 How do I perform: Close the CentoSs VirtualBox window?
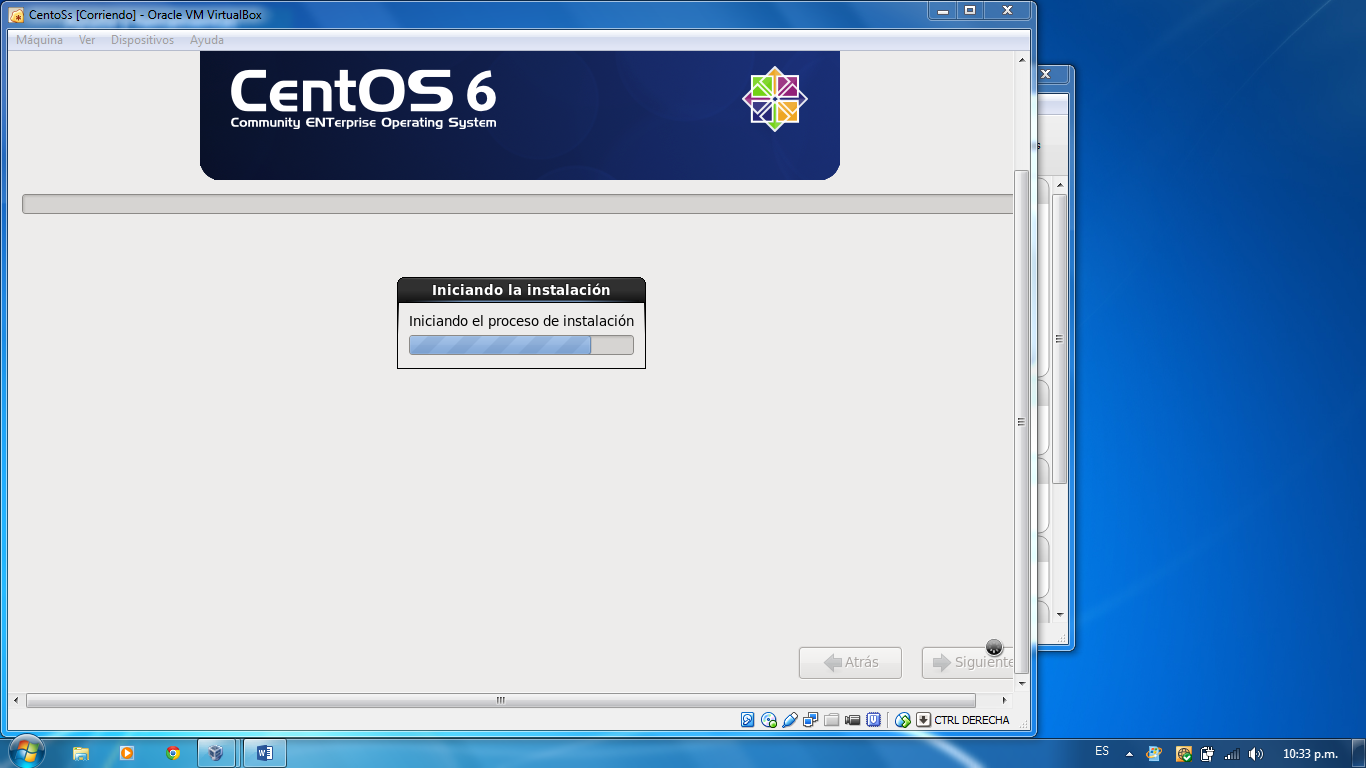1007,10
